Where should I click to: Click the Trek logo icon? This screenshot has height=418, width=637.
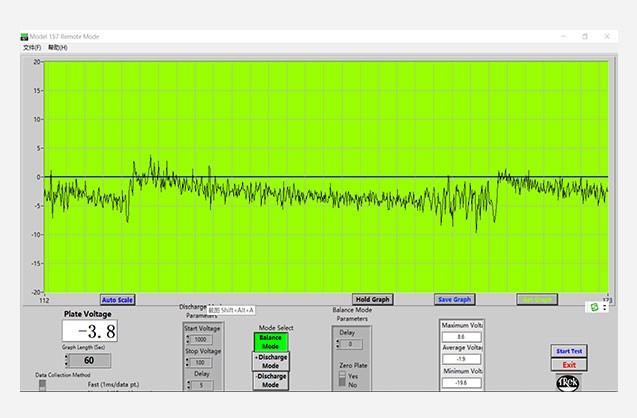[x=569, y=383]
